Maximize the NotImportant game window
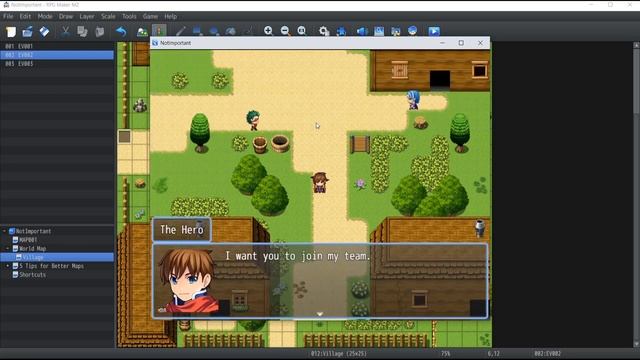 (x=461, y=43)
